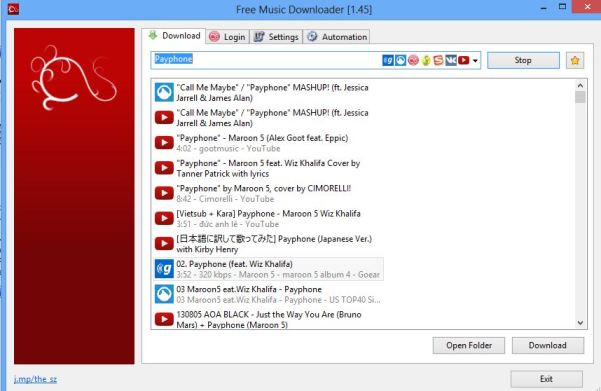Click the red logo banner image
Image resolution: width=601 pixels, height=391 pixels.
tap(74, 196)
